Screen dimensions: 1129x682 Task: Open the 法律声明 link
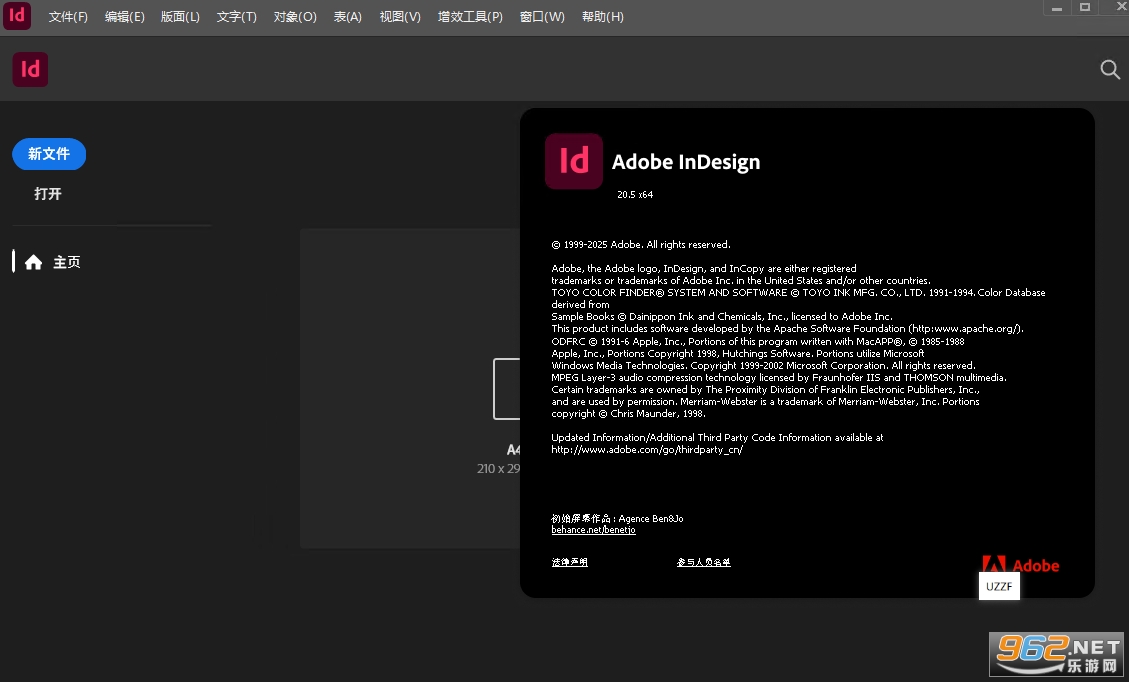[x=570, y=562]
